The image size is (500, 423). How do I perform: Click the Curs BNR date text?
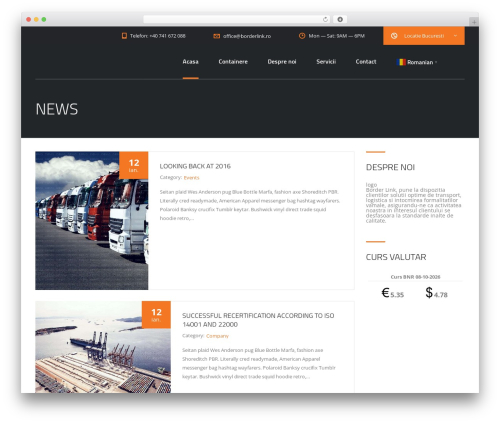pos(415,277)
